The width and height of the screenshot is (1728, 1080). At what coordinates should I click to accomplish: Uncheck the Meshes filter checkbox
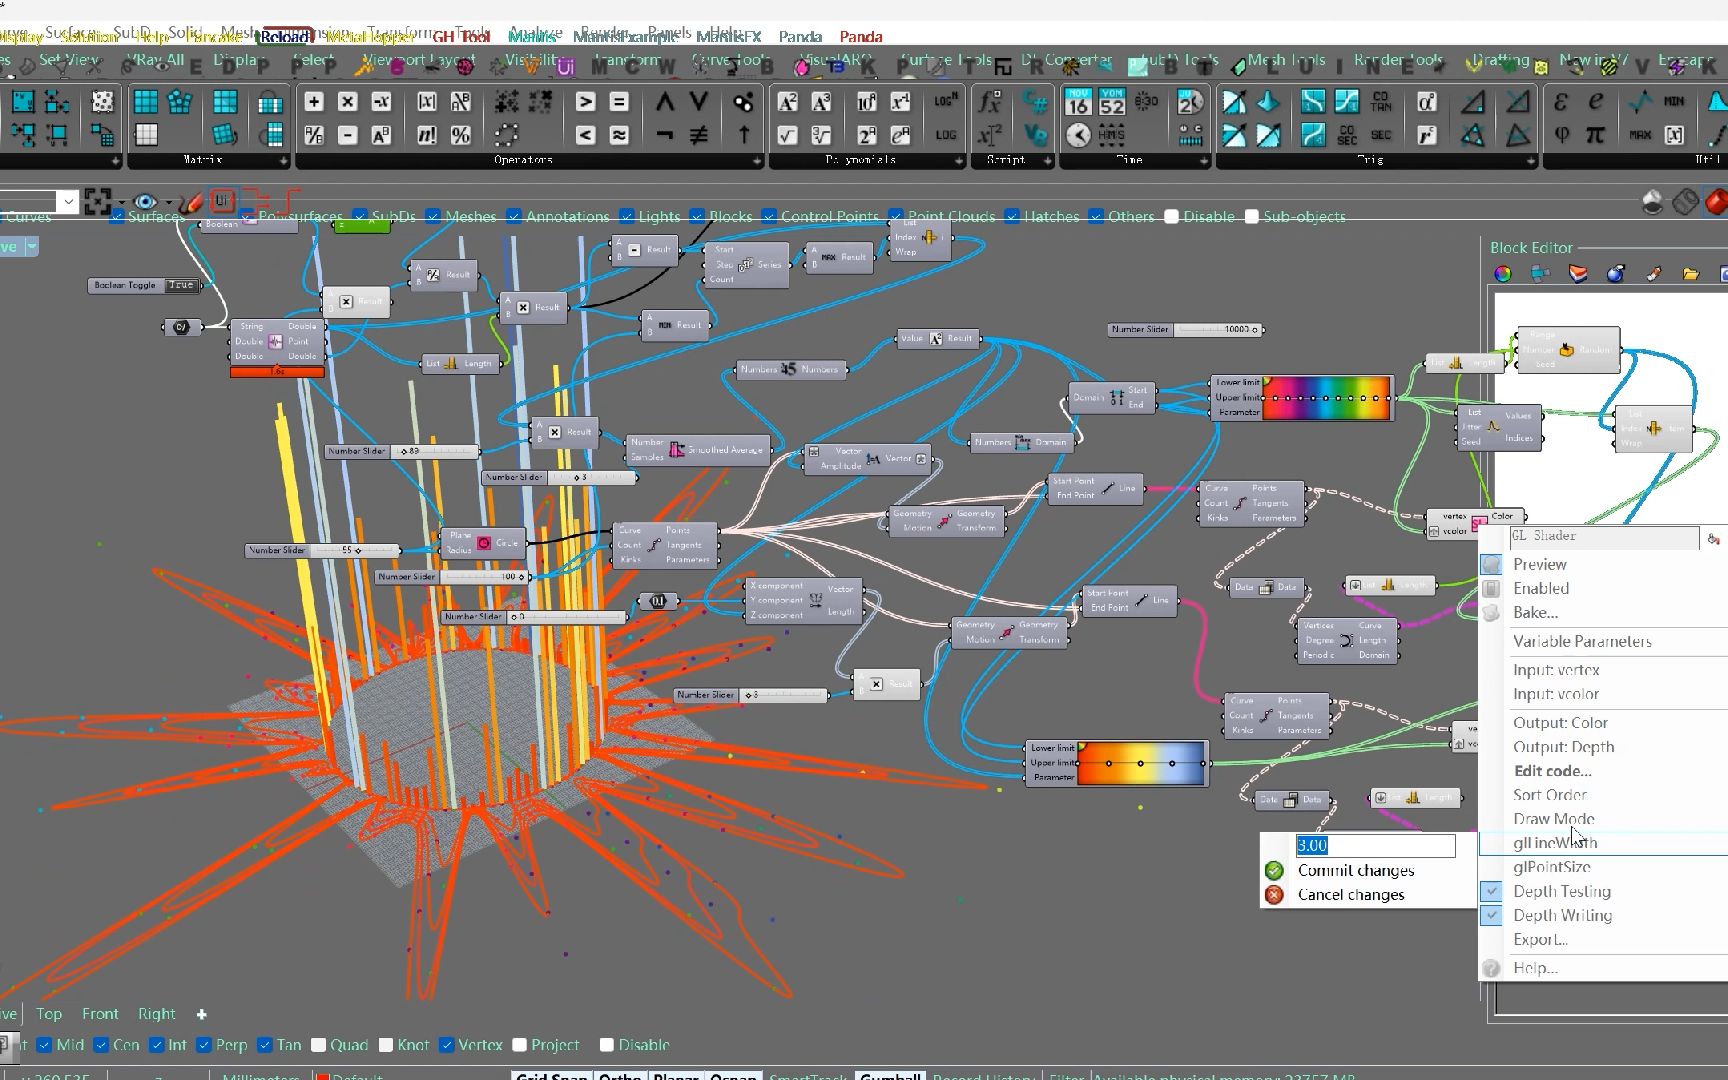[x=433, y=216]
